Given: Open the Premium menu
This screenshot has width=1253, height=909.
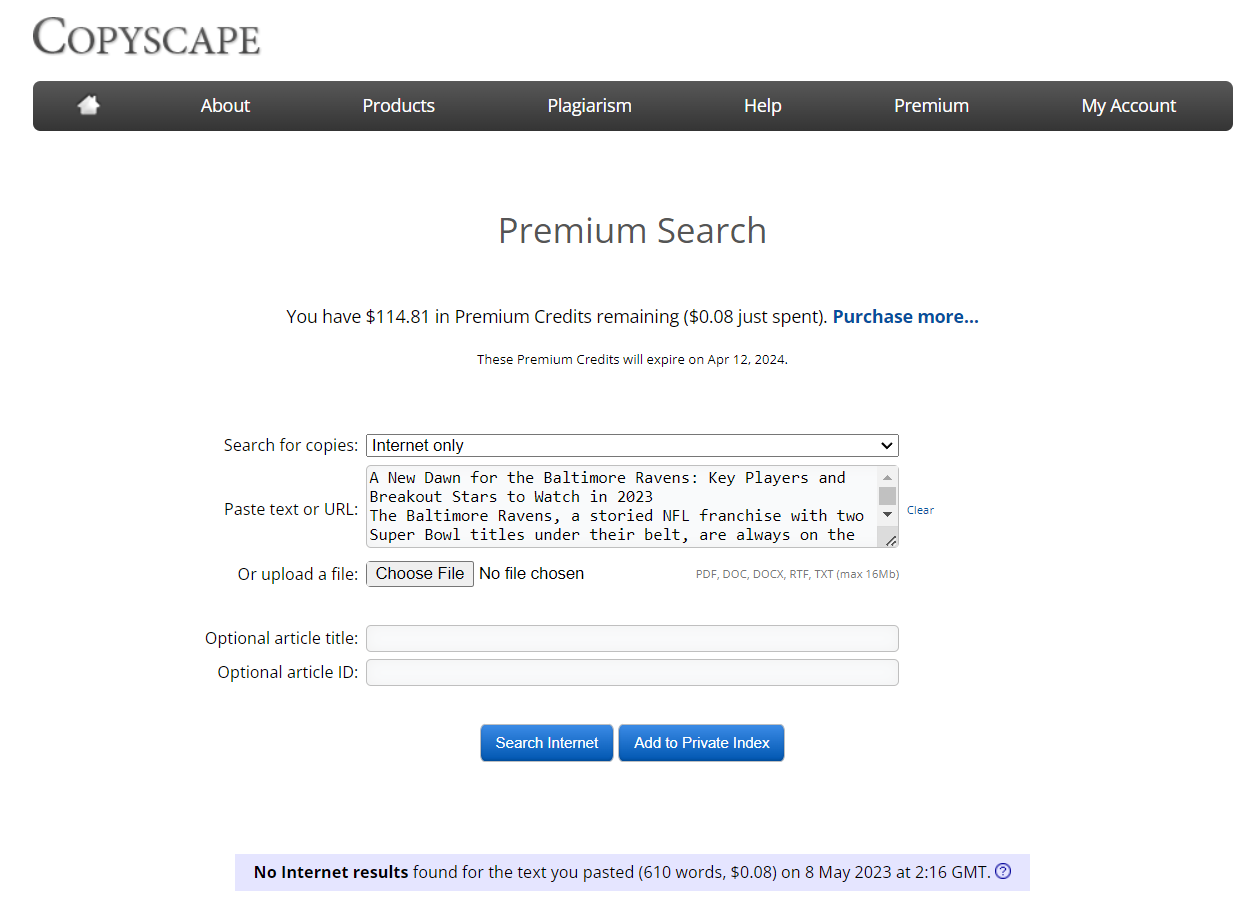Looking at the screenshot, I should (x=931, y=105).
